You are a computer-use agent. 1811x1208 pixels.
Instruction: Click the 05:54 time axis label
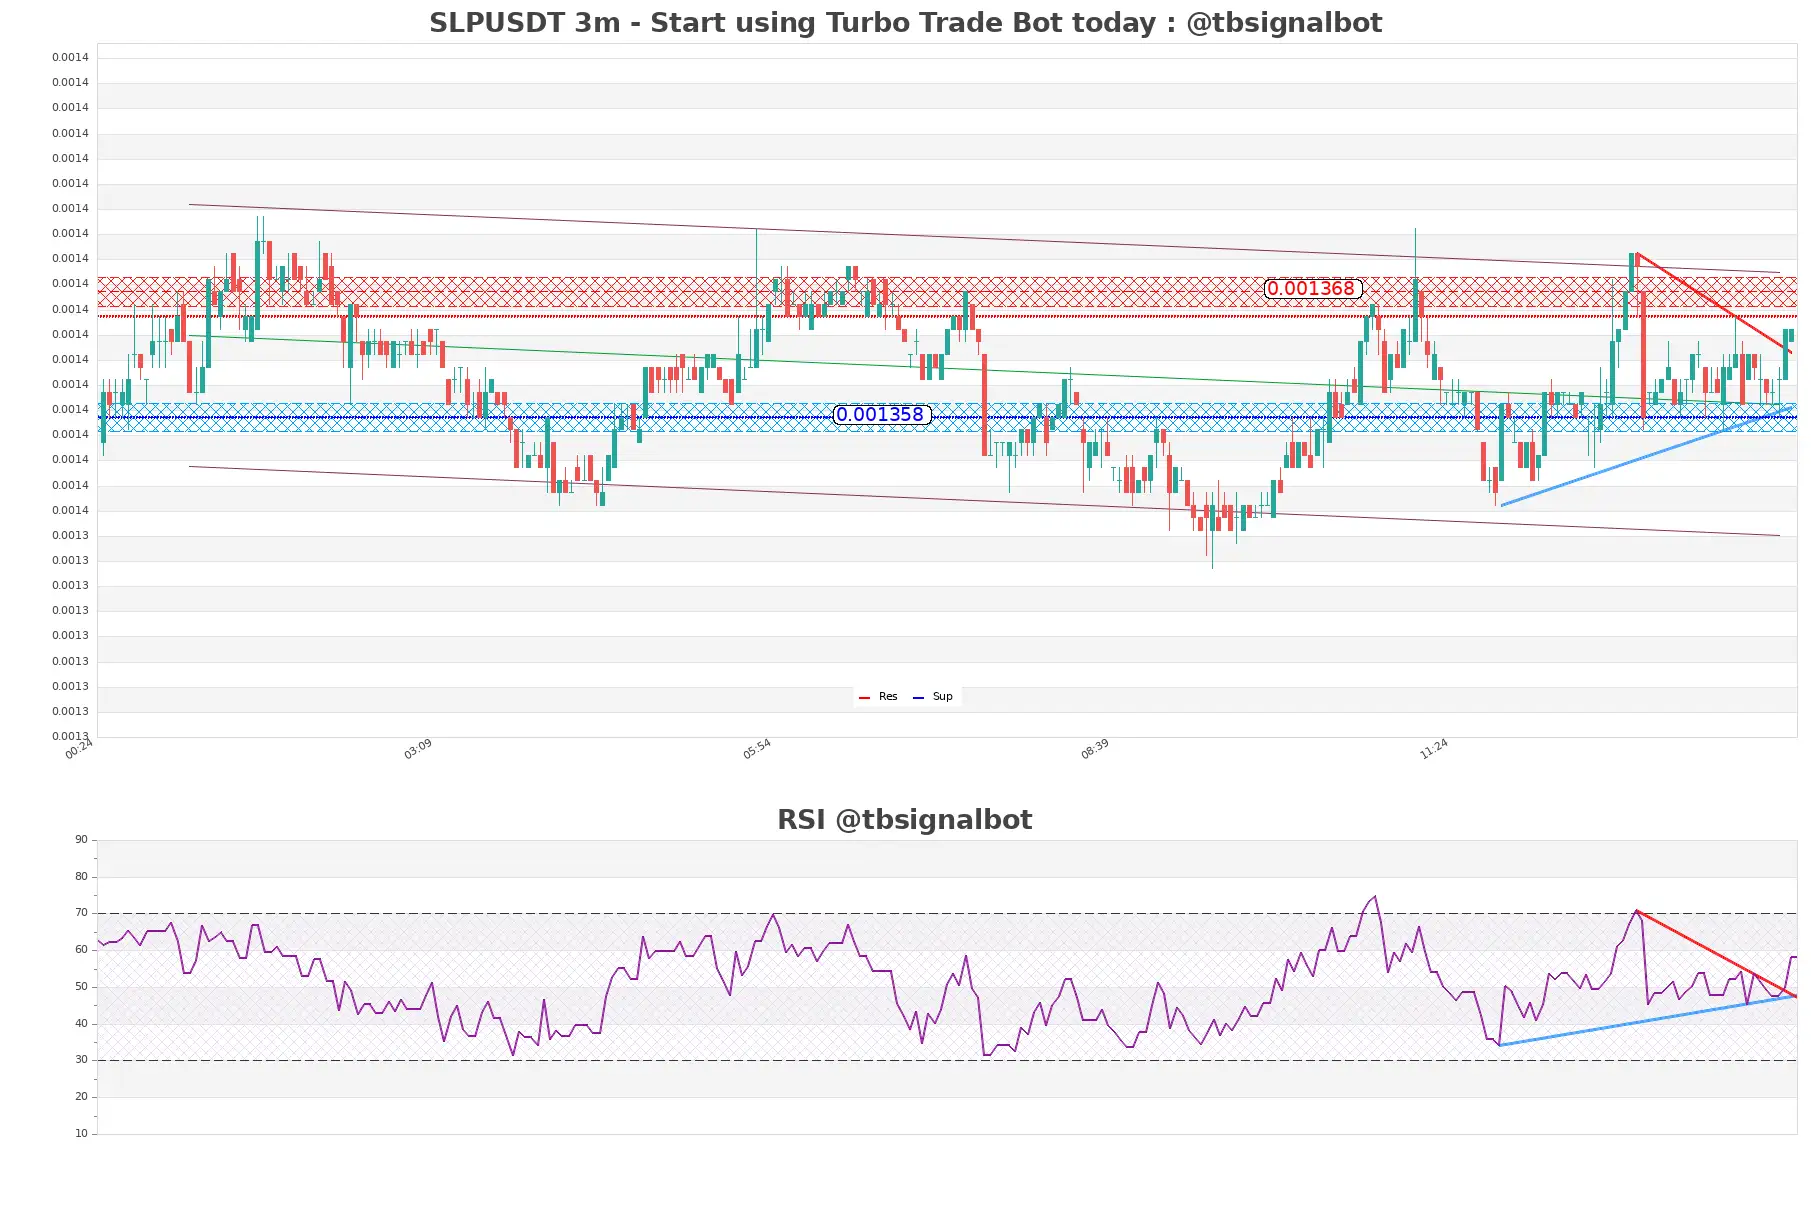(757, 749)
